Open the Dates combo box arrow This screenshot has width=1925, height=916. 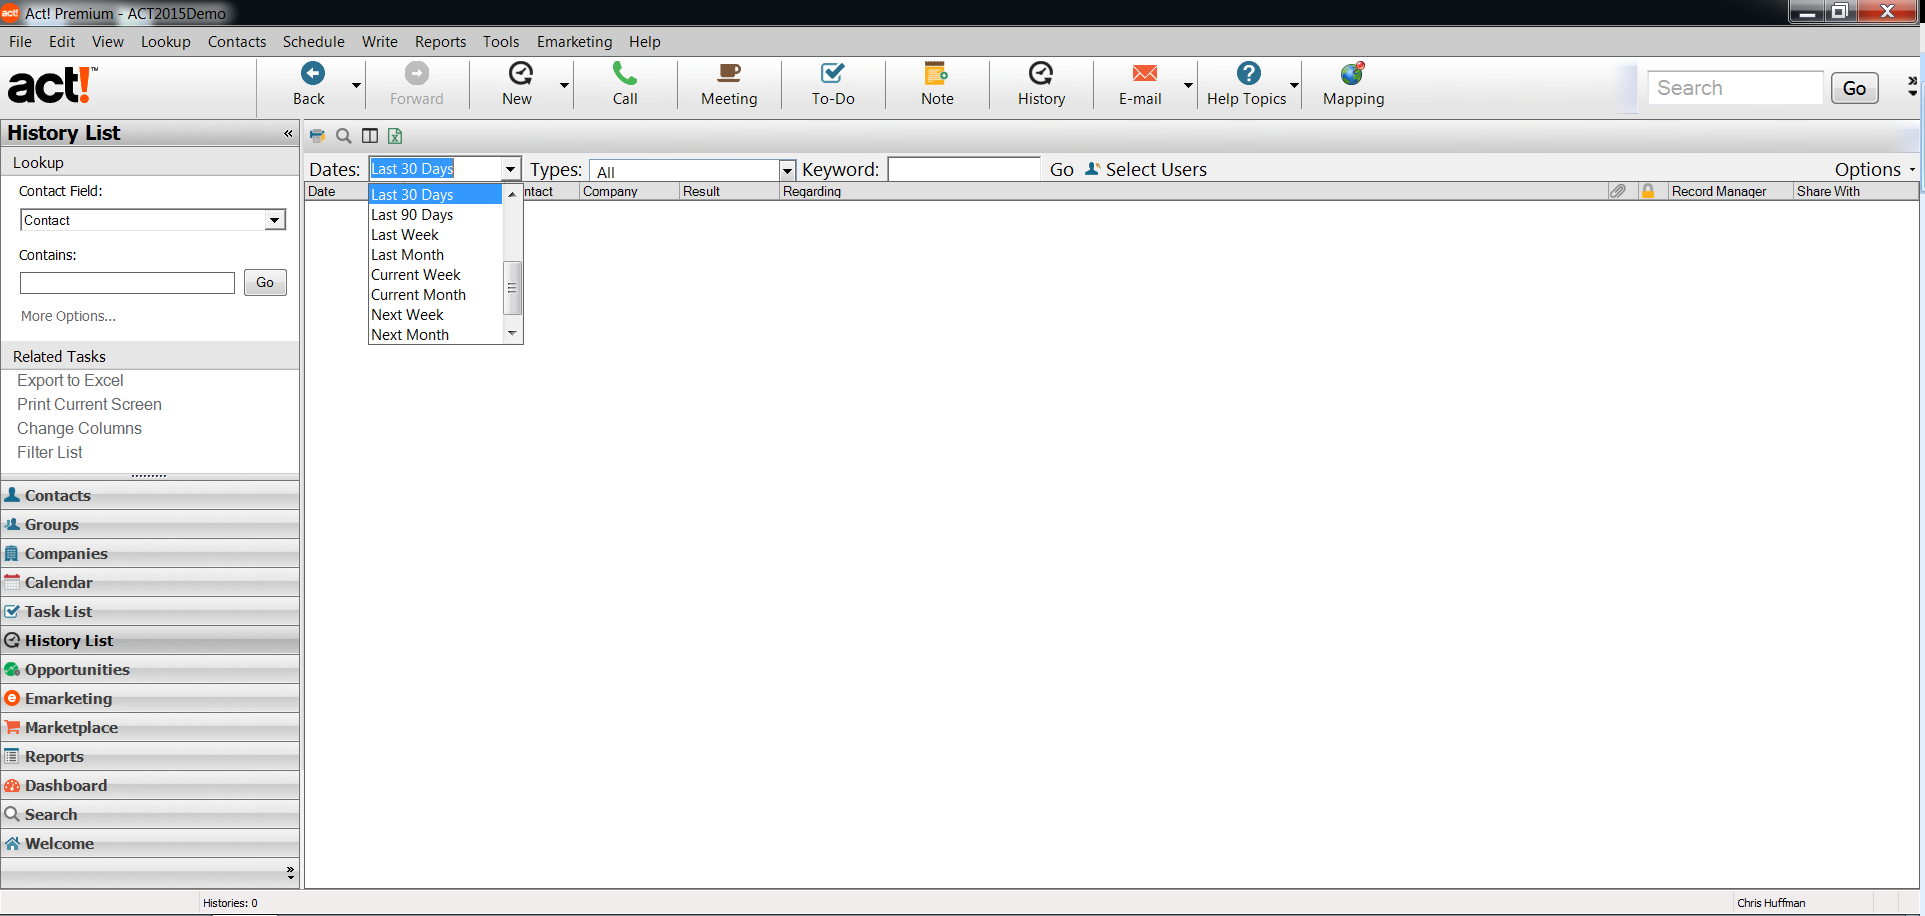510,169
